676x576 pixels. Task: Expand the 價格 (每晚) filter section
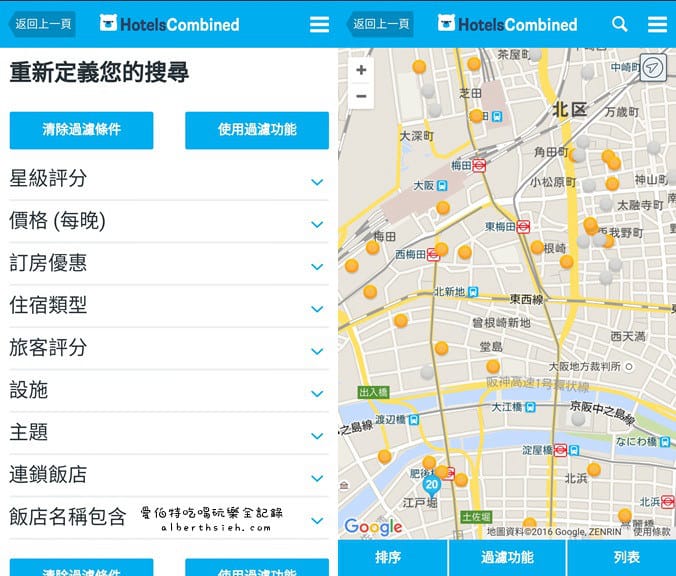pyautogui.click(x=169, y=221)
